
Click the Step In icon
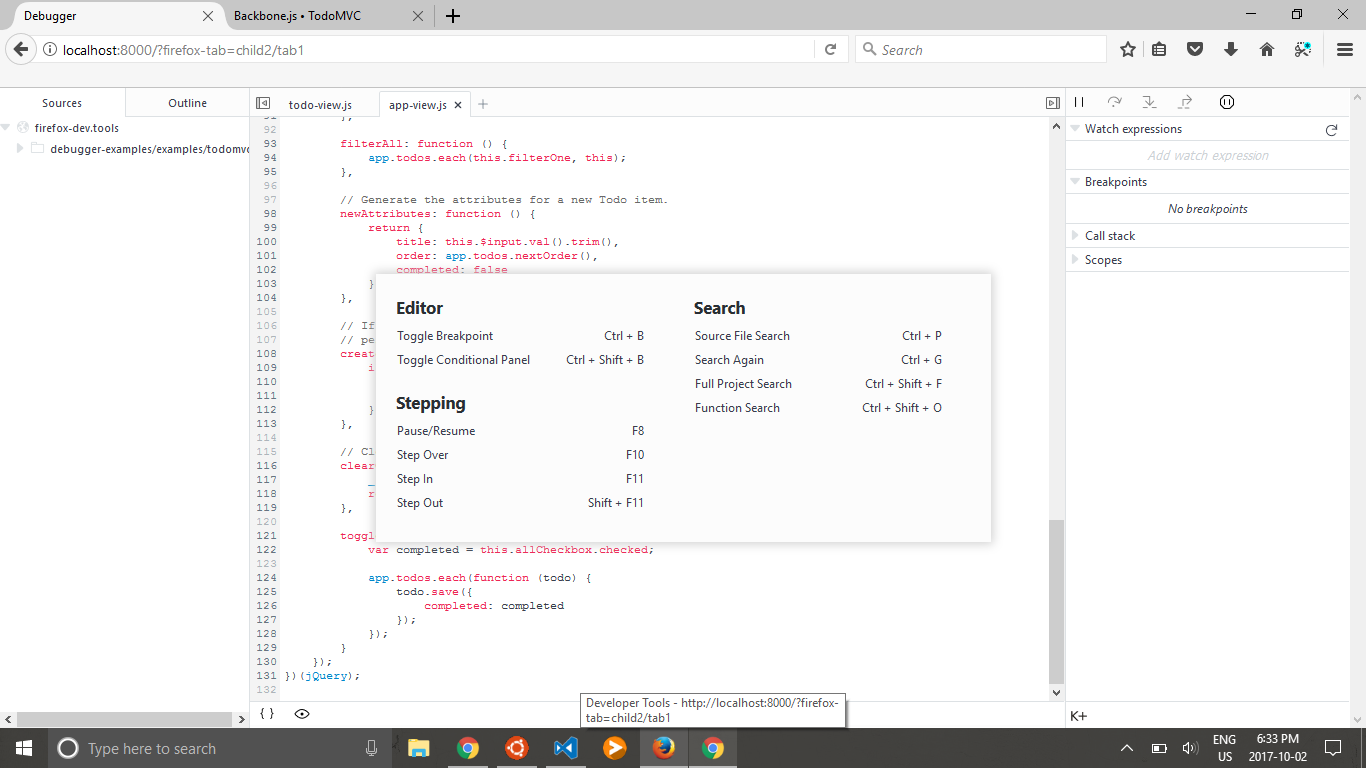[1149, 102]
